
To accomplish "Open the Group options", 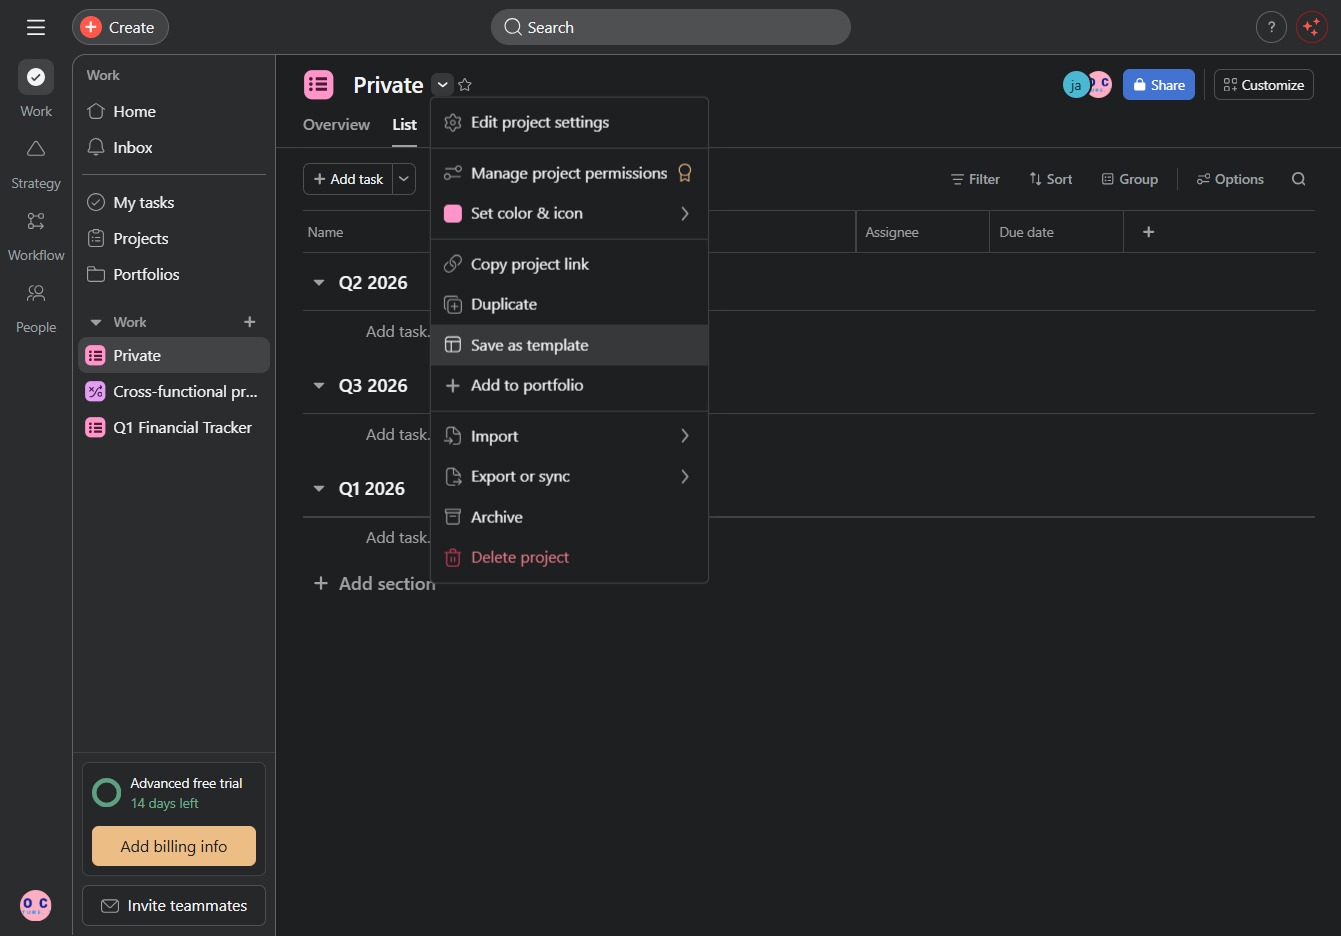I will point(1129,179).
